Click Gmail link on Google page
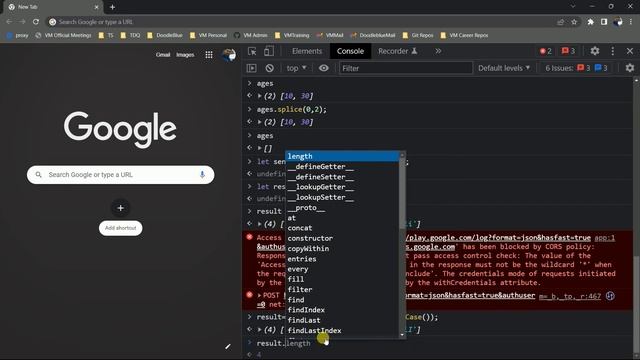This screenshot has width=640, height=360. (163, 55)
